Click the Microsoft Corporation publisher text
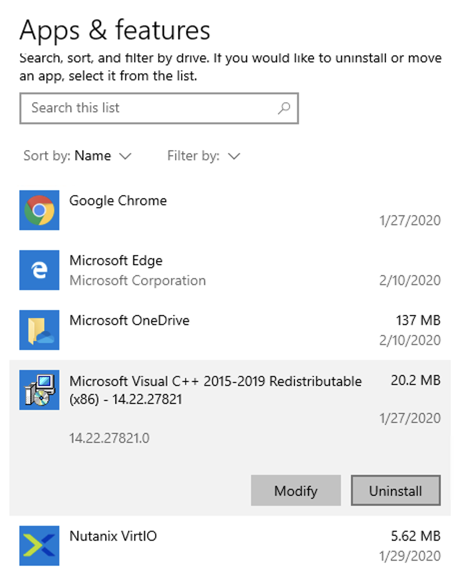Viewport: 465px width, 586px height. pyautogui.click(x=138, y=280)
